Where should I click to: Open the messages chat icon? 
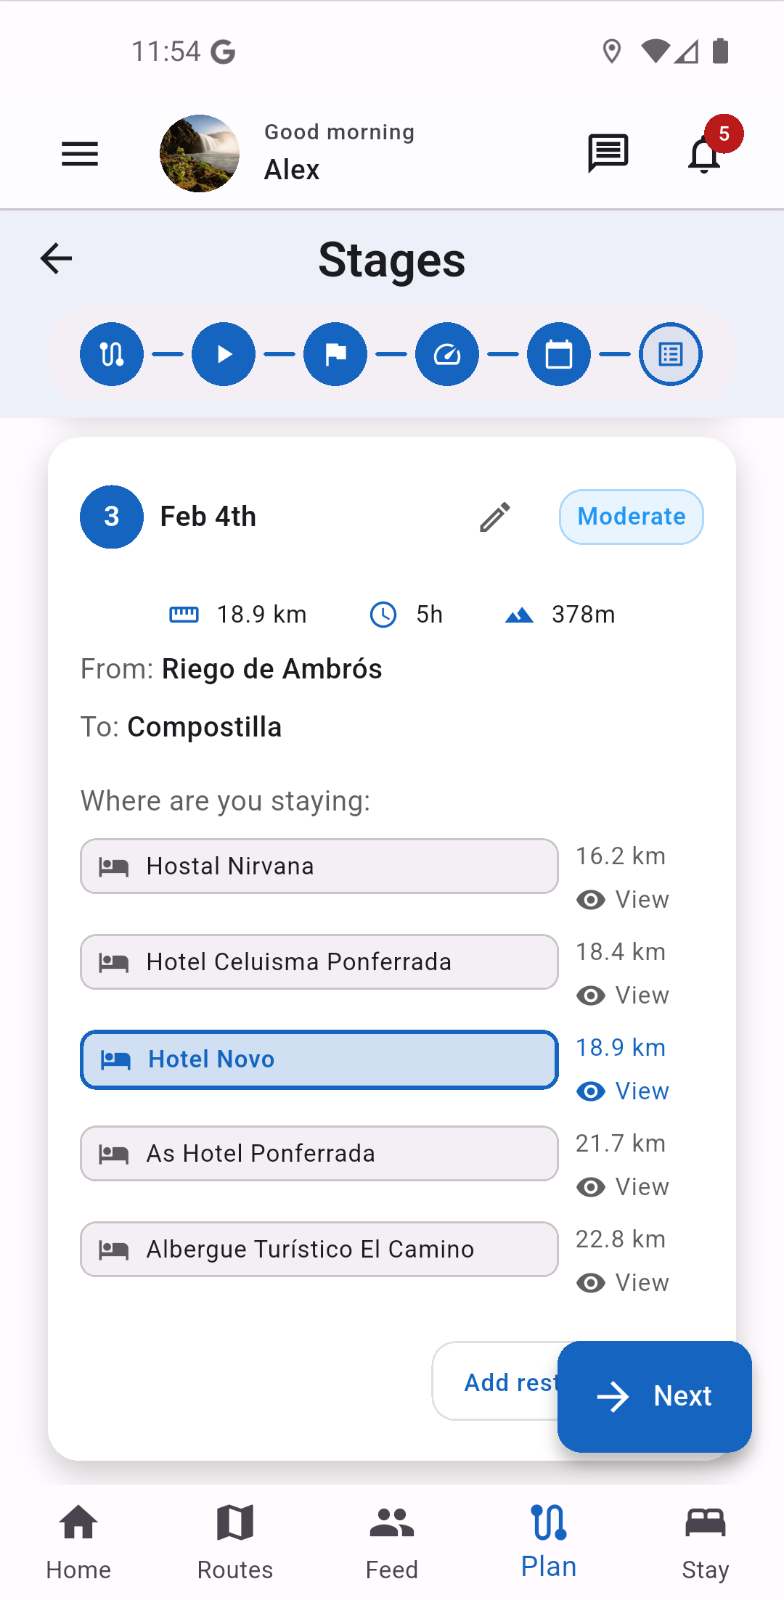click(607, 154)
